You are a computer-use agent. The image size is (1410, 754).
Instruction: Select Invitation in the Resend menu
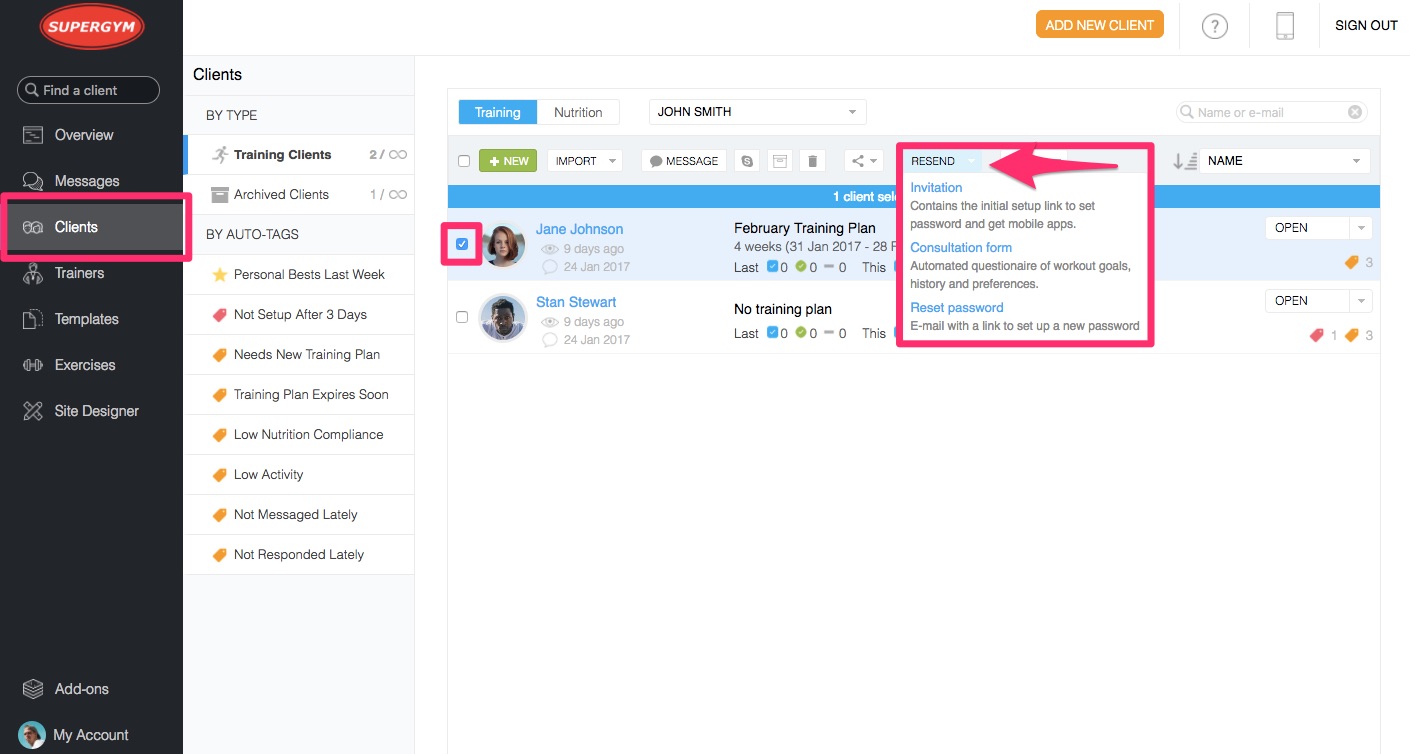point(936,188)
